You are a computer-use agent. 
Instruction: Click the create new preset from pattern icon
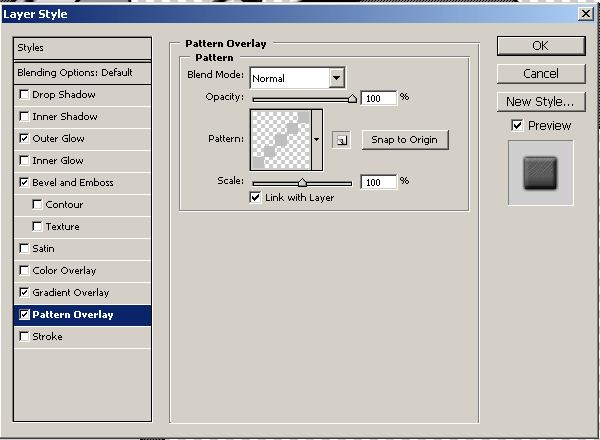[341, 140]
